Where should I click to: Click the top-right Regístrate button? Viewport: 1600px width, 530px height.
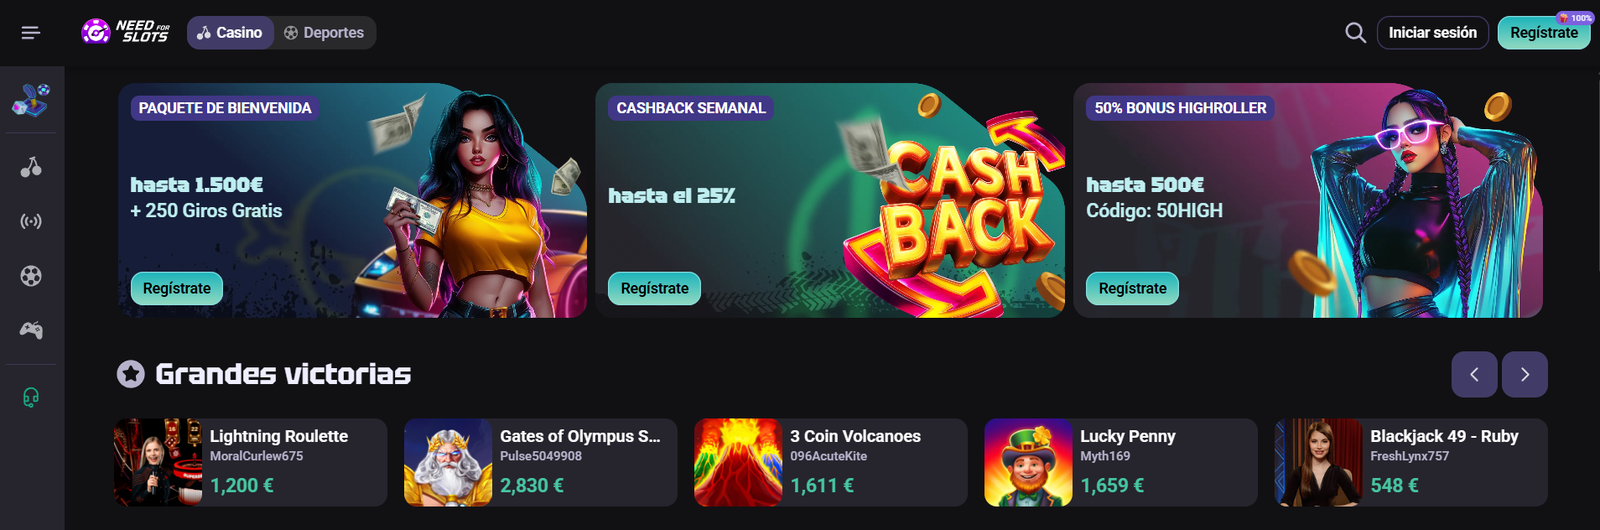[1544, 33]
